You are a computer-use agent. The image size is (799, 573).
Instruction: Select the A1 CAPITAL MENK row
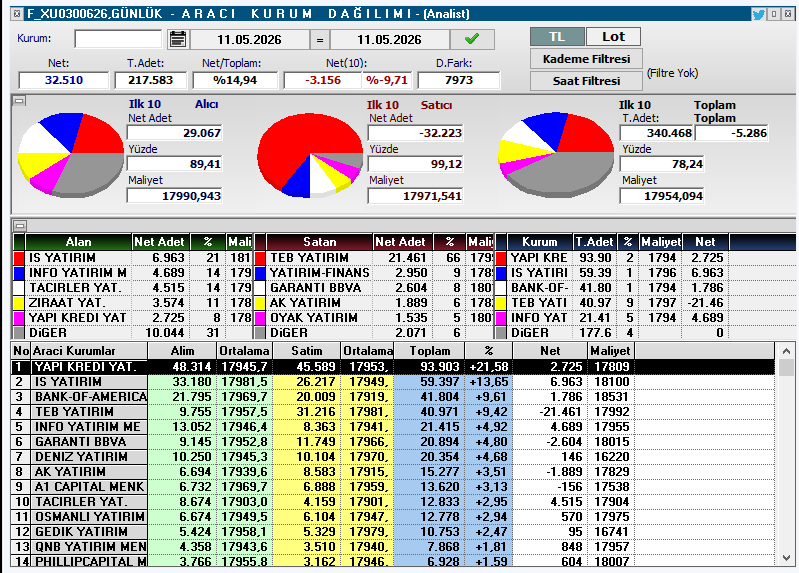(392, 487)
